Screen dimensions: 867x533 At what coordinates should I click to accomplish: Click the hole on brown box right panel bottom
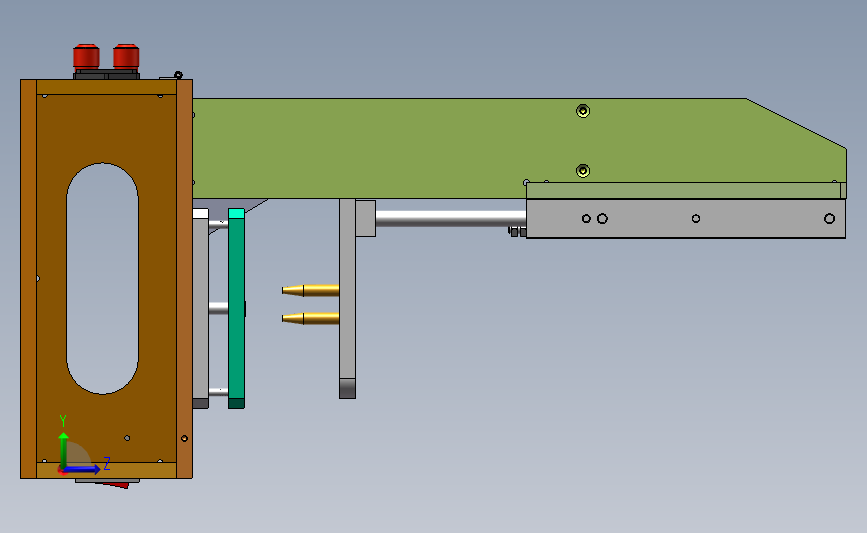click(185, 438)
